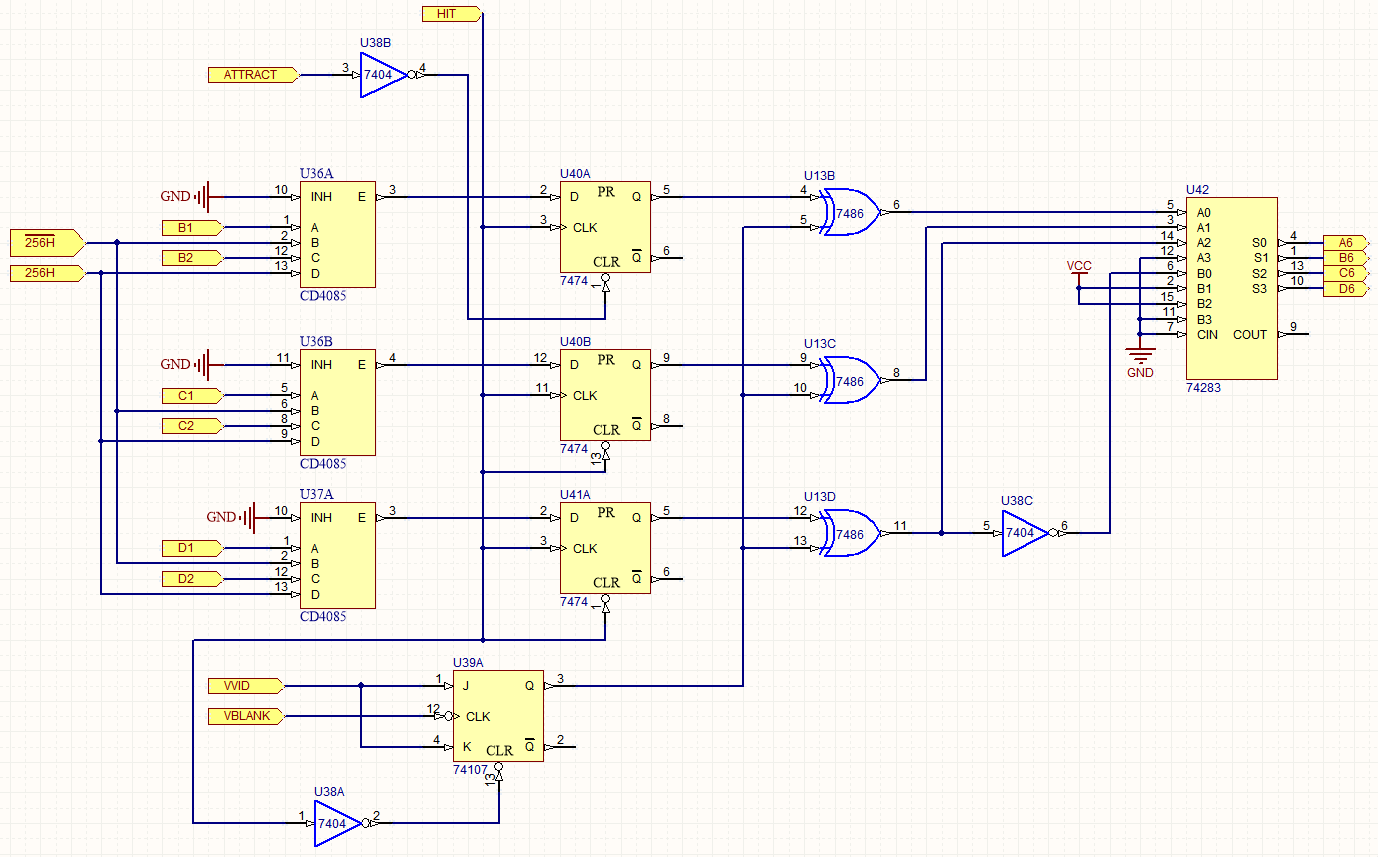Click the VCC power symbol near U42
Screen dimensions: 1378x857
pos(1079,272)
